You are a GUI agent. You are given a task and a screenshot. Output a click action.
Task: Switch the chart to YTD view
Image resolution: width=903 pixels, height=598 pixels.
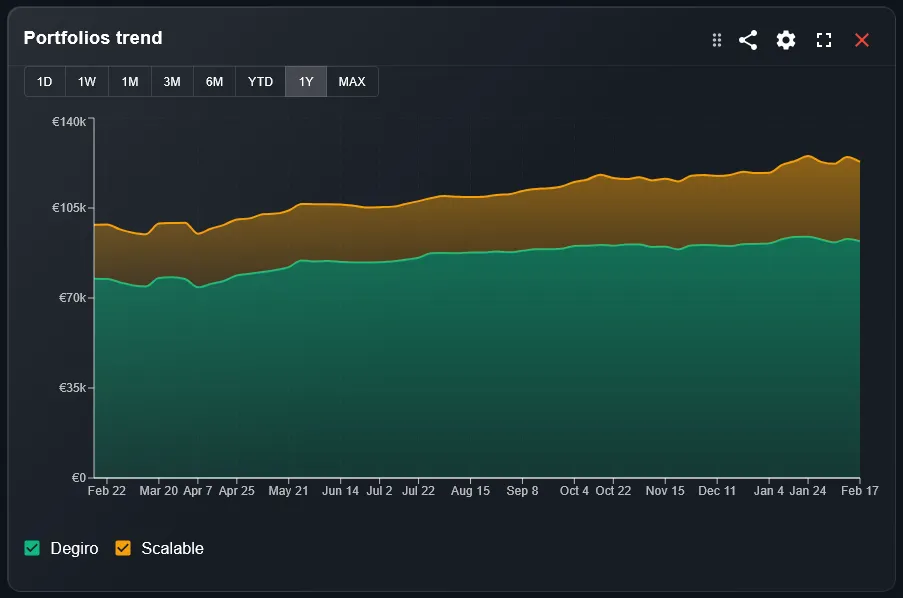click(x=259, y=81)
